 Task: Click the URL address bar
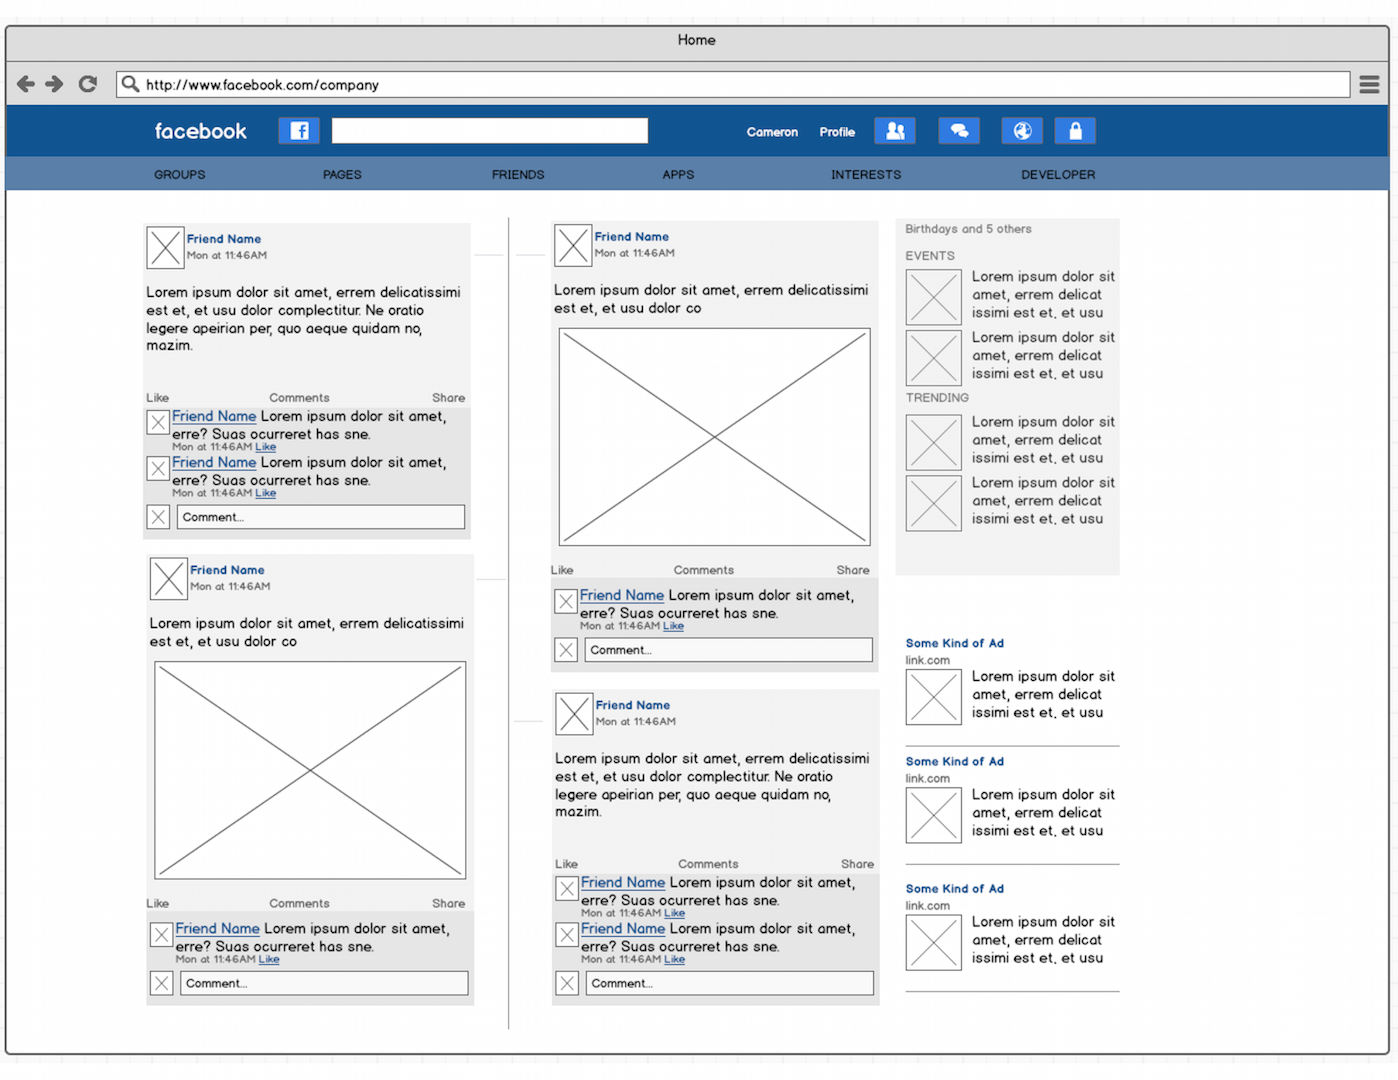tap(740, 85)
